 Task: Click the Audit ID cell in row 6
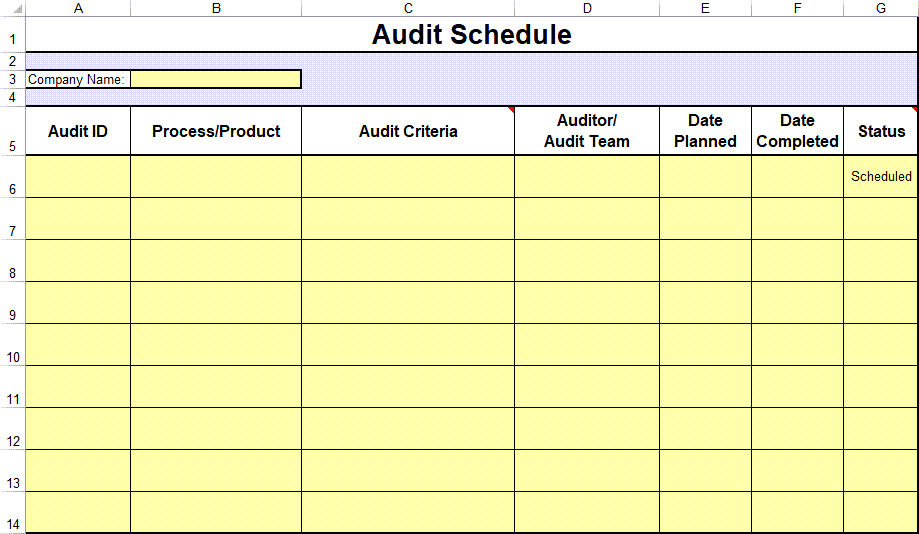pos(78,176)
